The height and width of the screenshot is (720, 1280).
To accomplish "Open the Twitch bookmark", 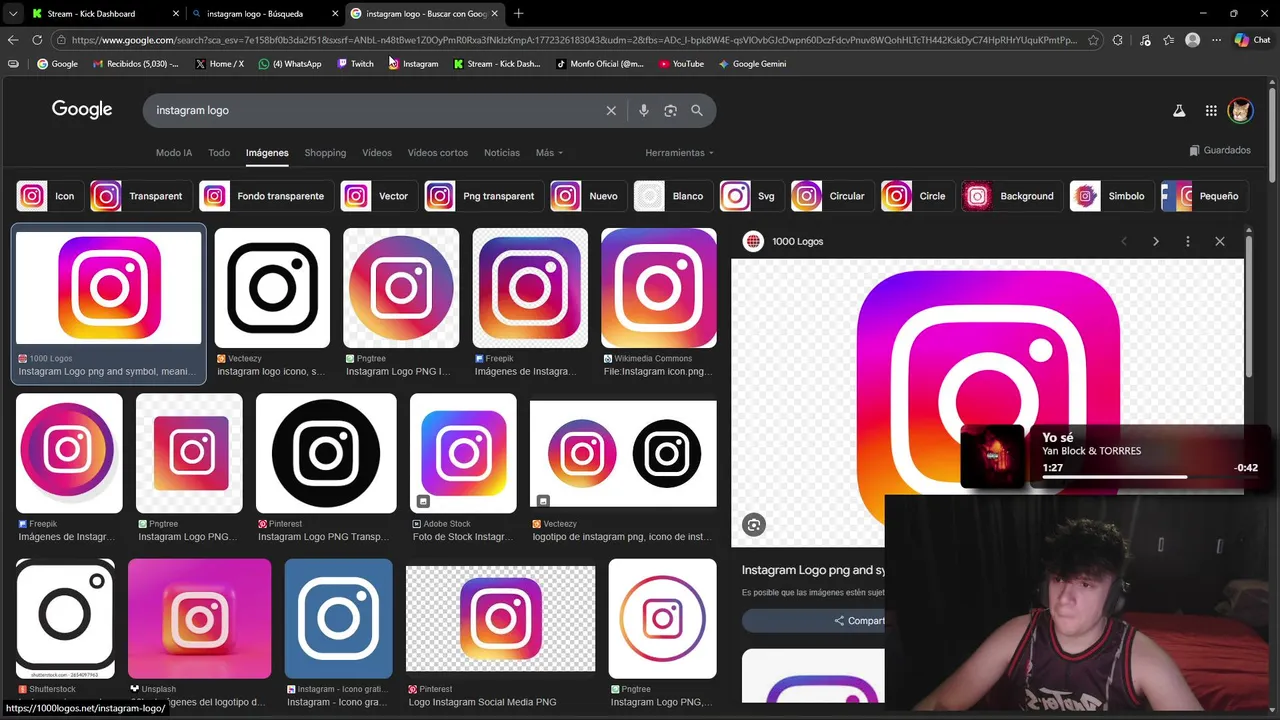I will [355, 64].
